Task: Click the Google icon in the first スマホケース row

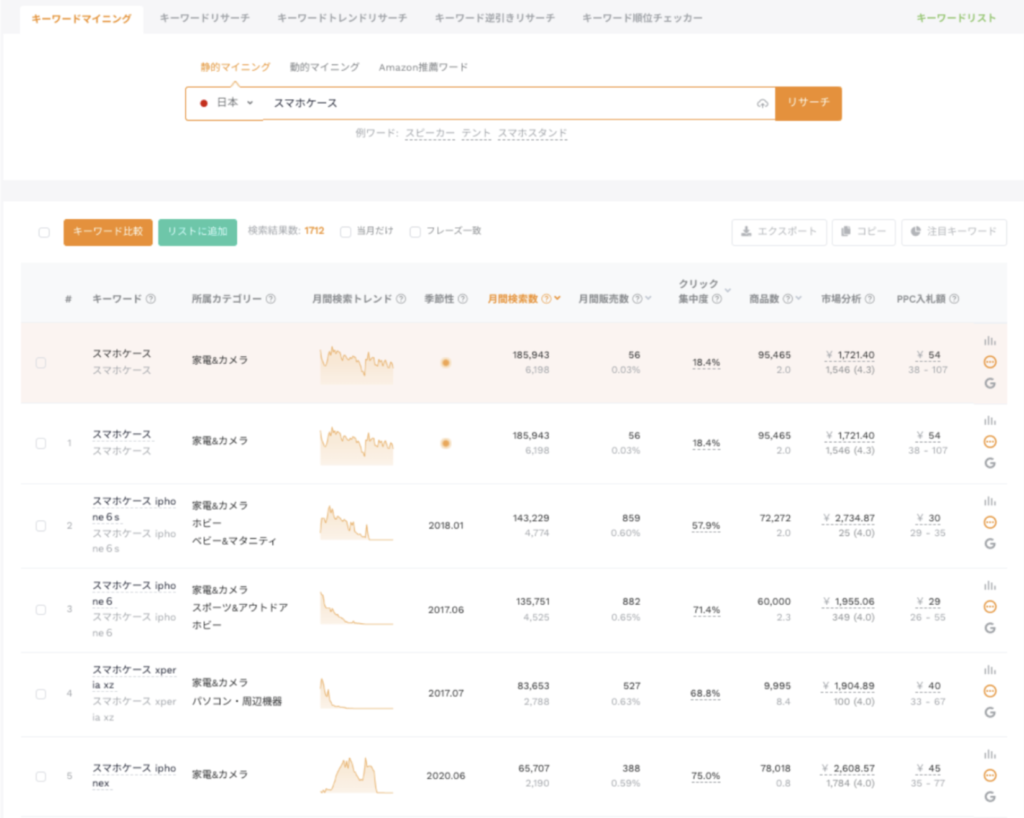Action: click(x=990, y=381)
